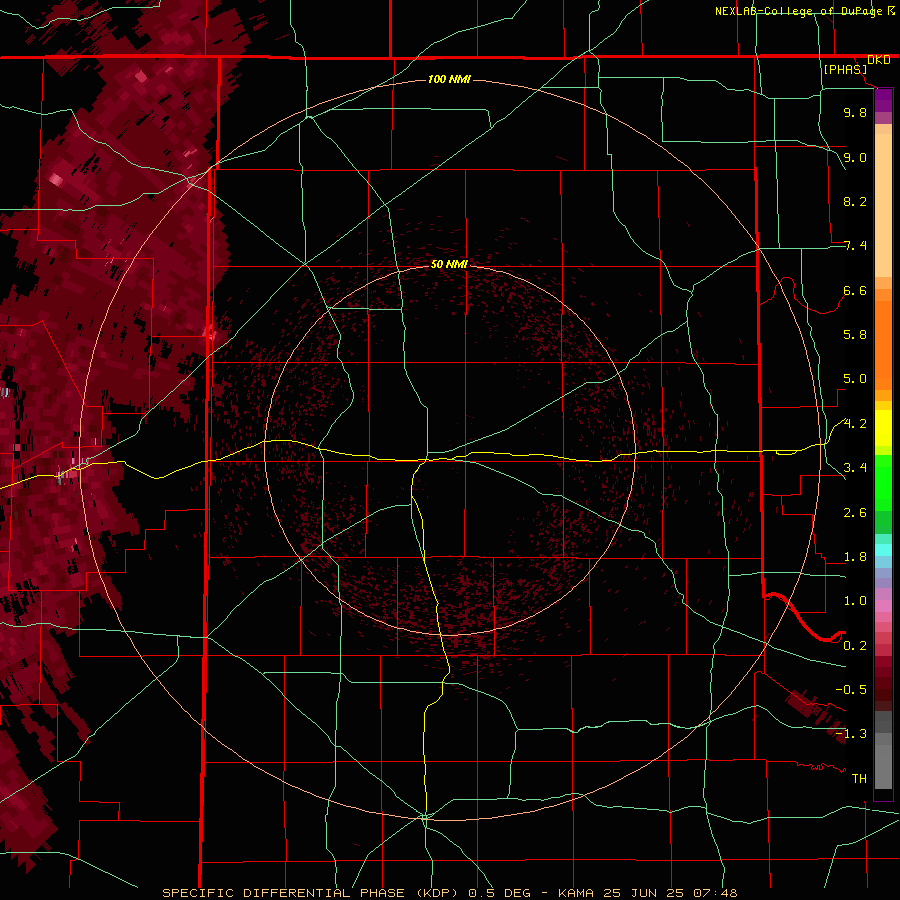Select the gray segment beside TH
The width and height of the screenshot is (900, 900).
coord(883,767)
